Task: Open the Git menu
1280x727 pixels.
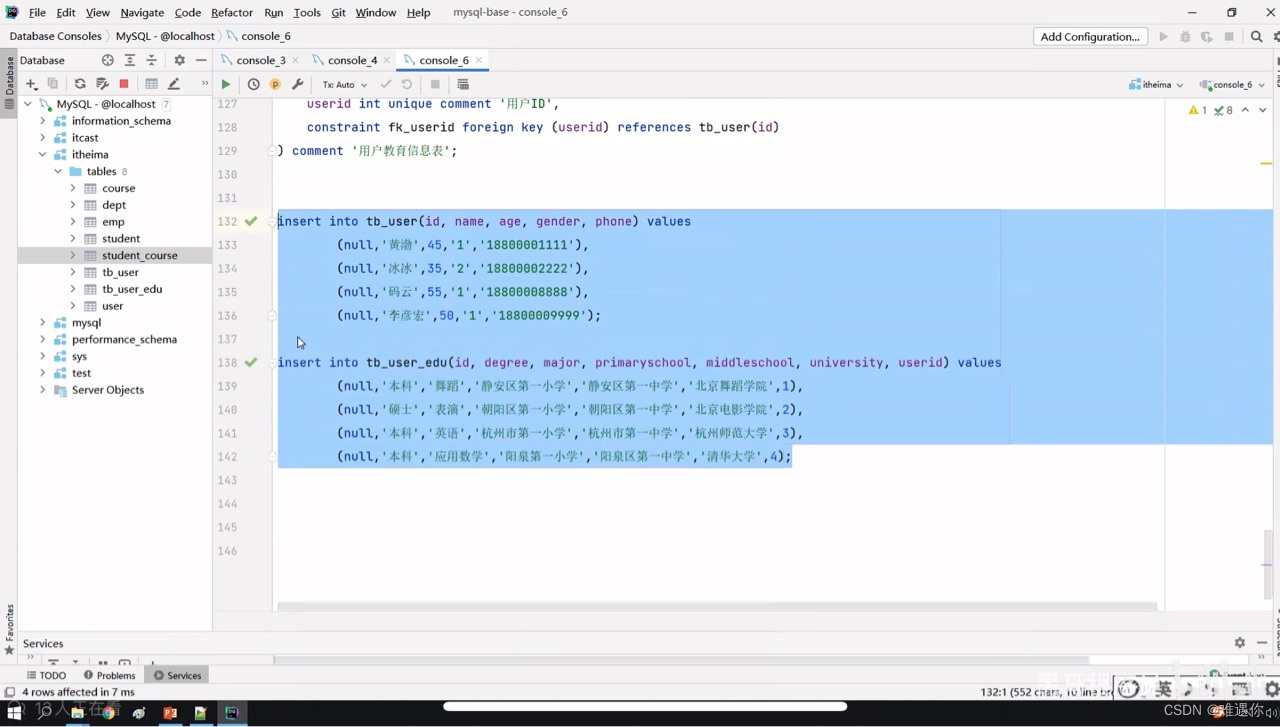Action: tap(338, 12)
